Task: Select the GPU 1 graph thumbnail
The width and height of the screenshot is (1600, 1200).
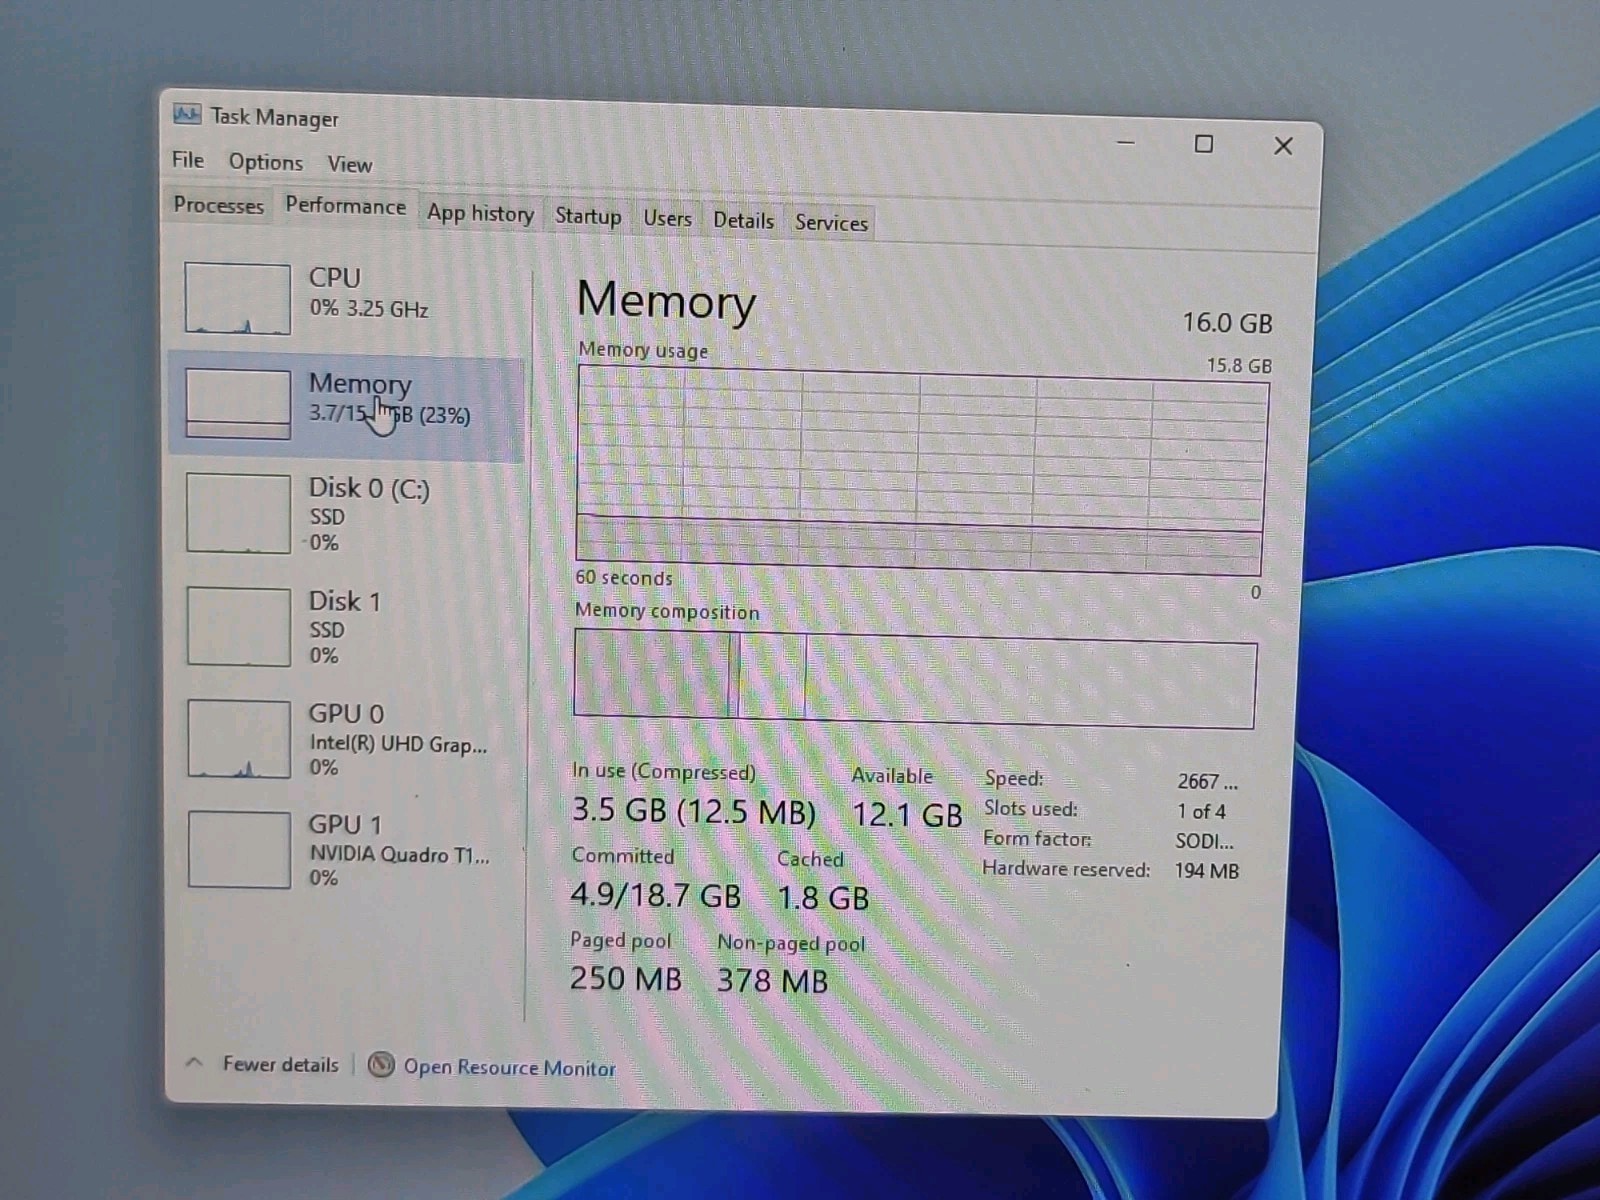Action: tap(239, 850)
